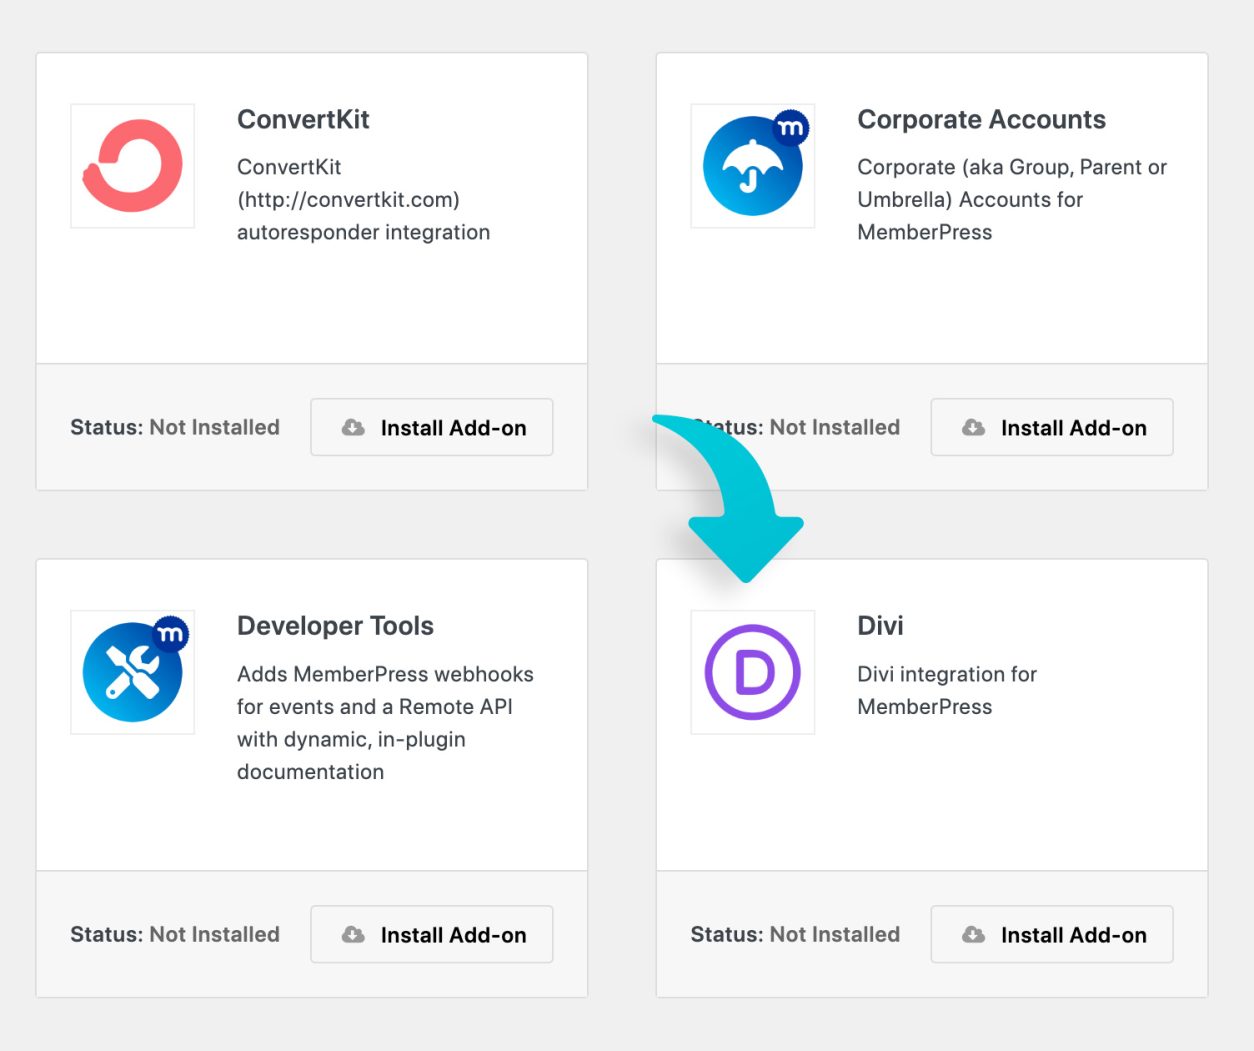Screen dimensions: 1254x1051
Task: Click the Corporate Accounts umbrella icon
Action: pos(752,166)
